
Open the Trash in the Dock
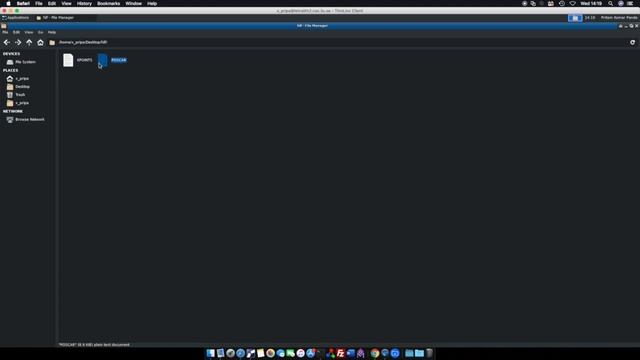point(429,353)
